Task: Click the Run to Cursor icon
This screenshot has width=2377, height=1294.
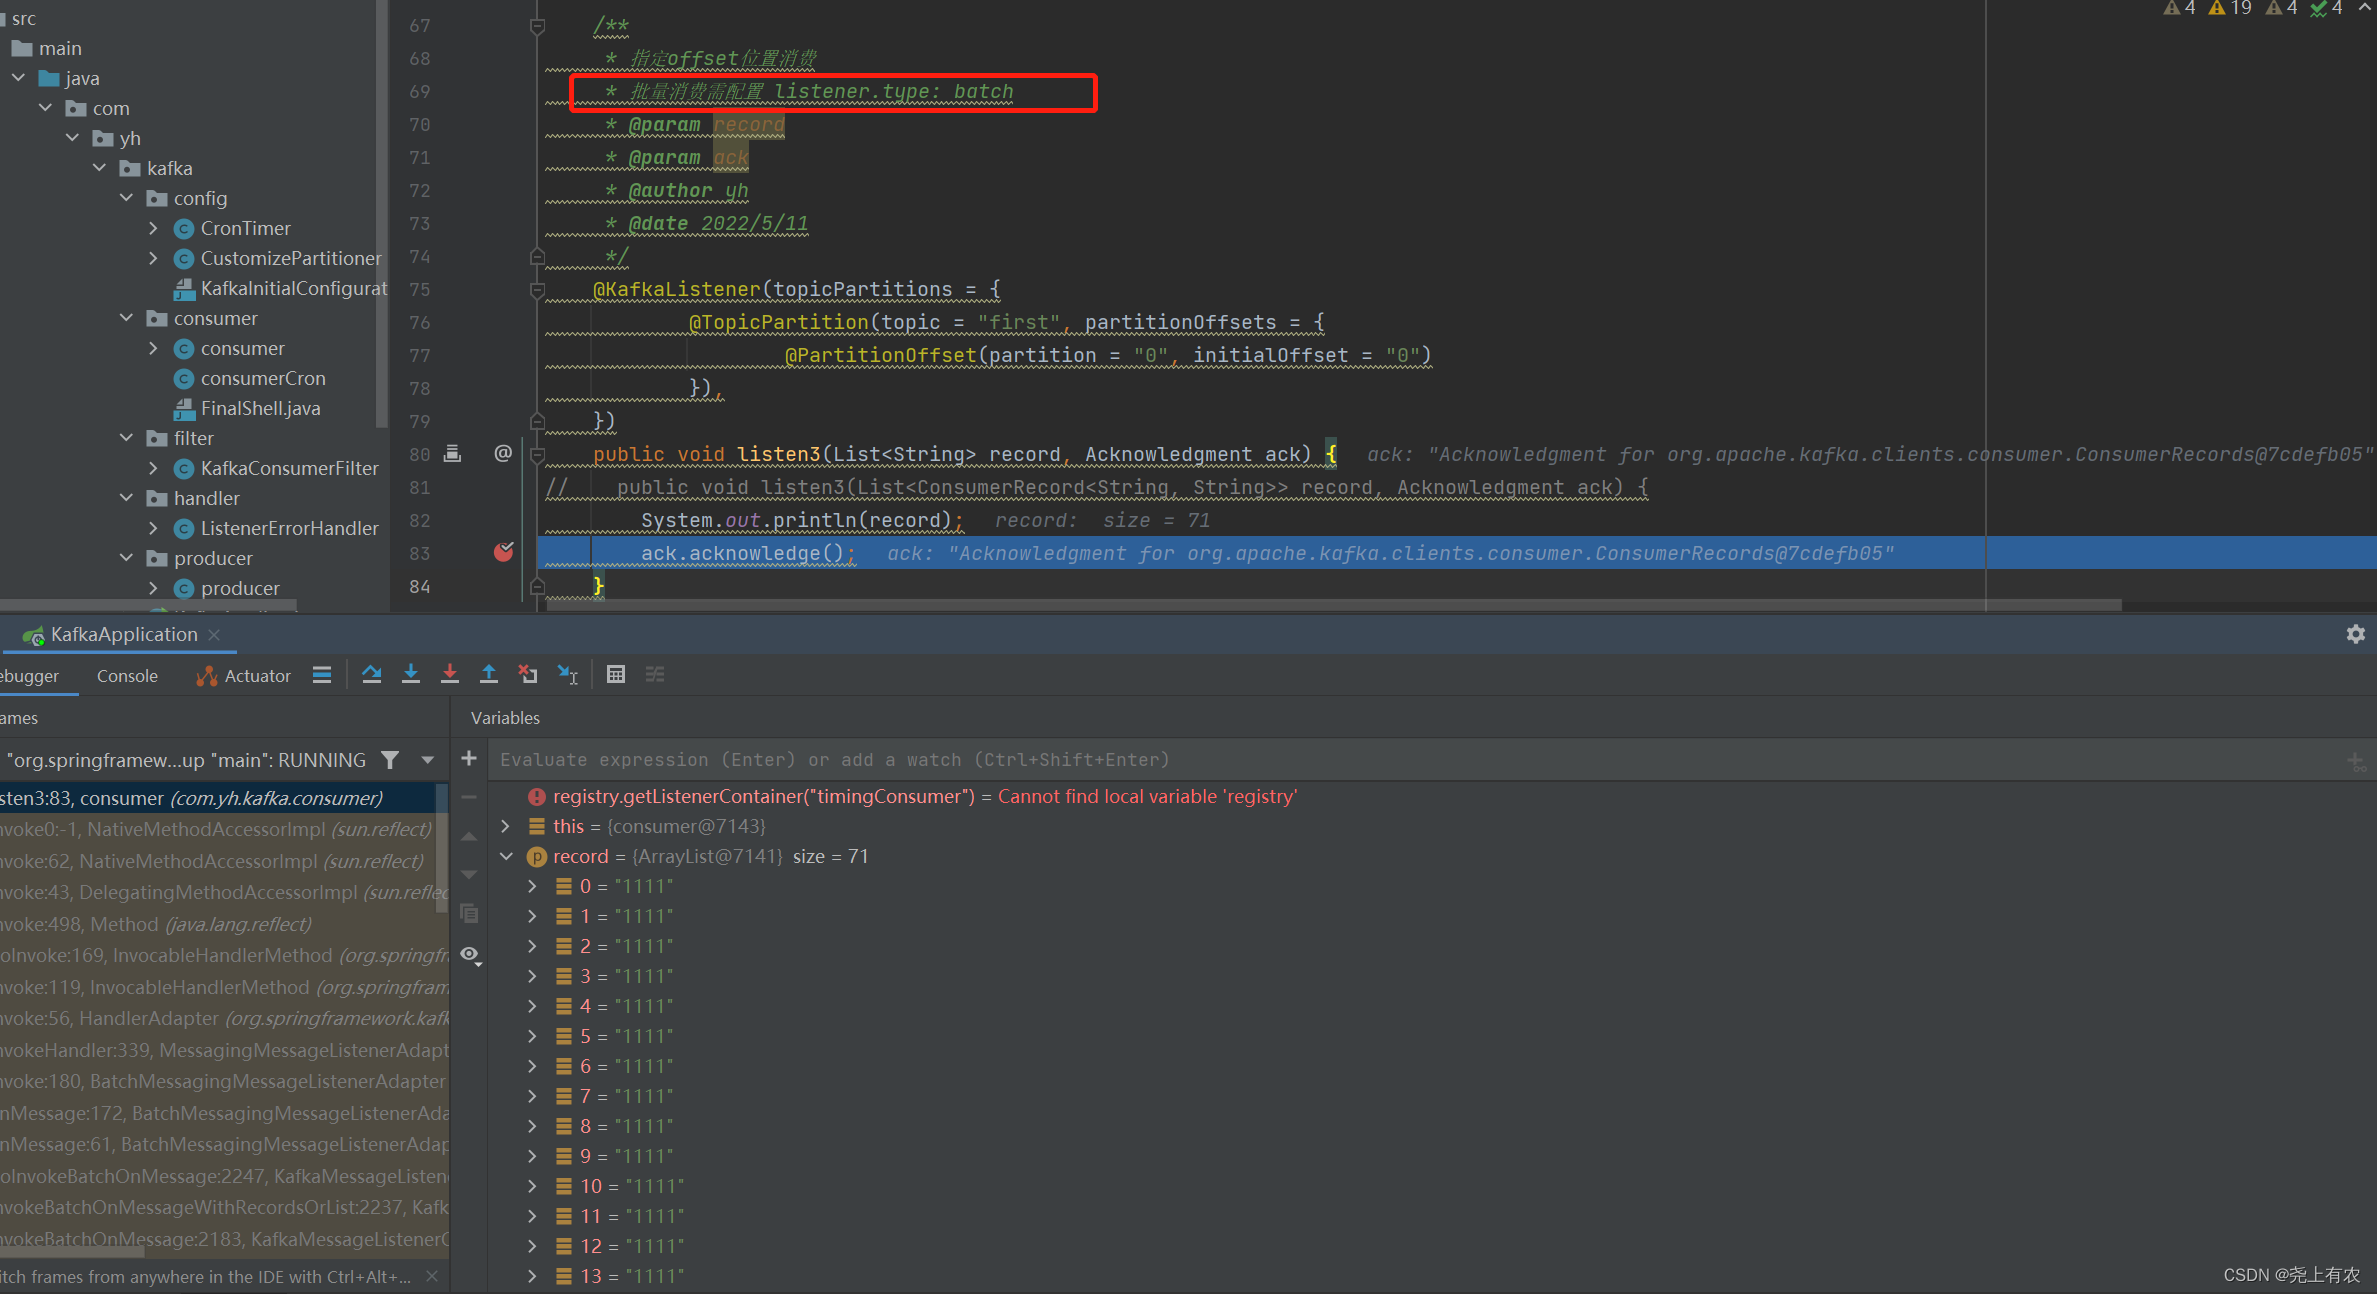Action: click(568, 674)
